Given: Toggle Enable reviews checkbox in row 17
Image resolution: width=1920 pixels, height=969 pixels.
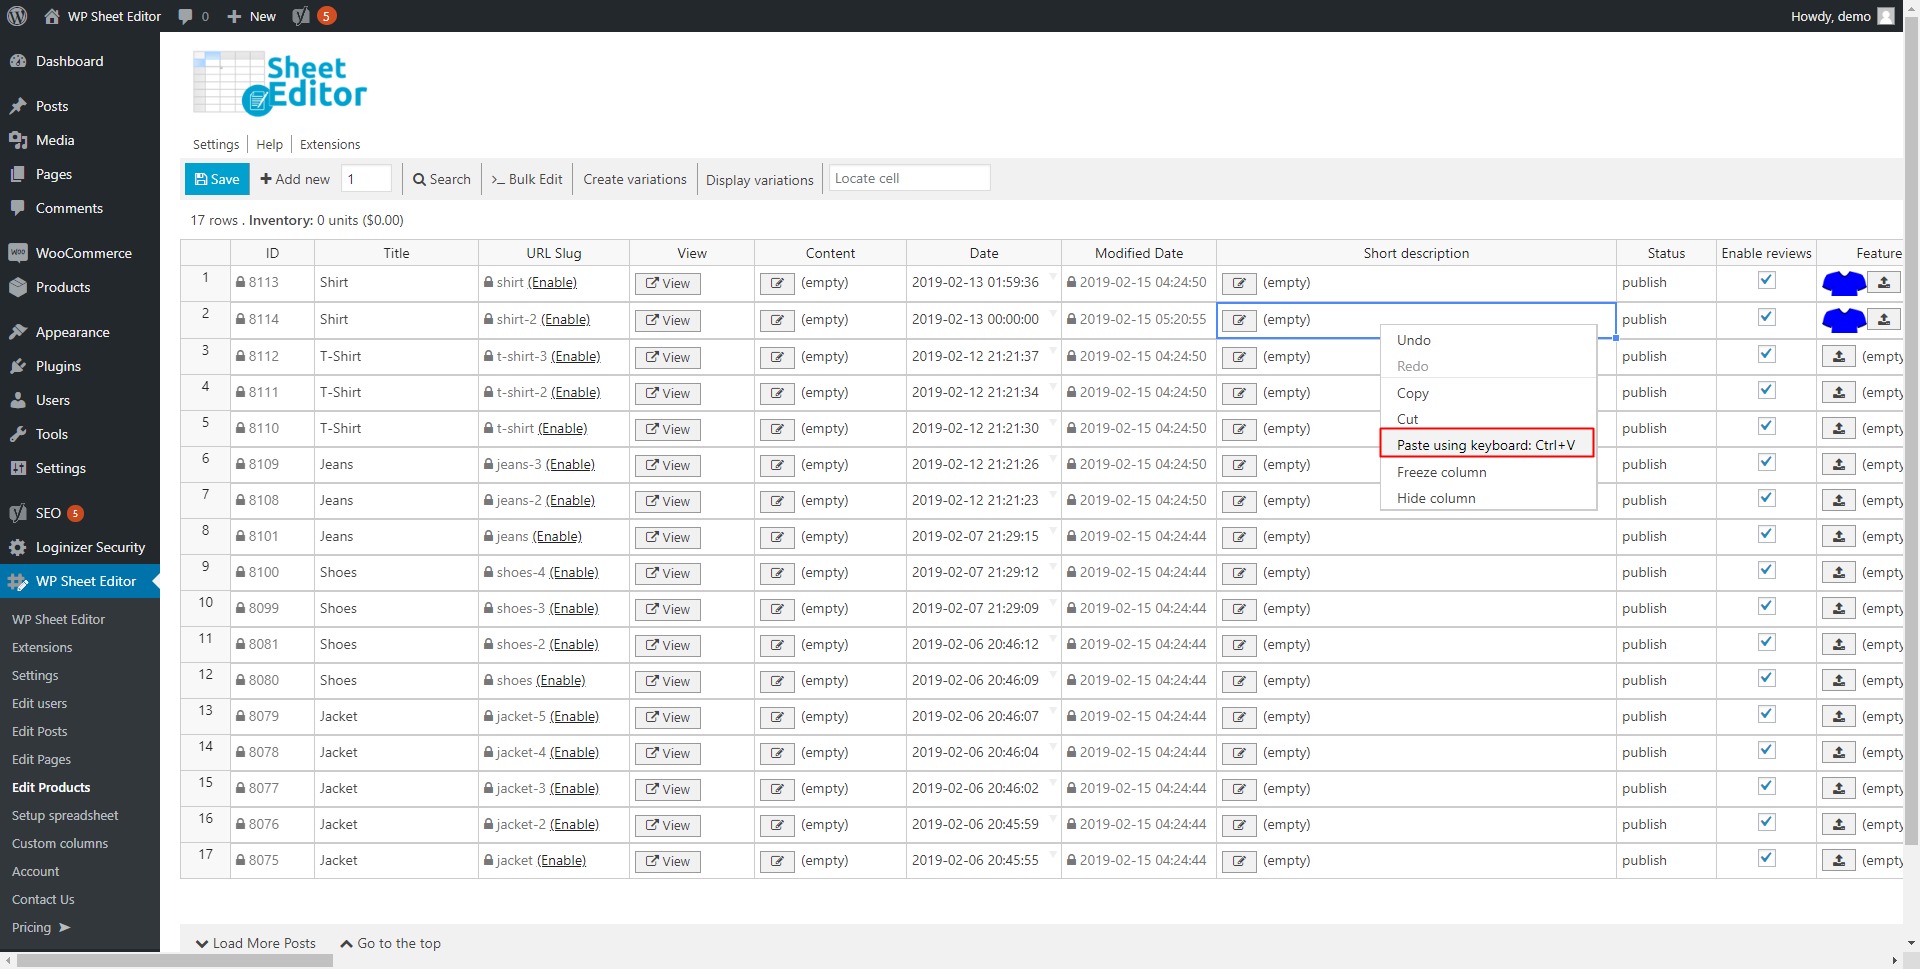Looking at the screenshot, I should click(x=1766, y=858).
